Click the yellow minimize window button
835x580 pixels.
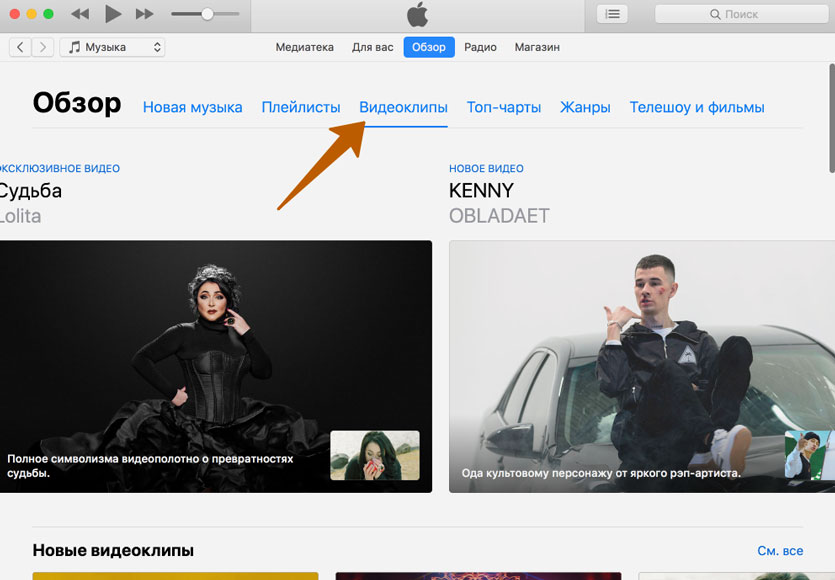(x=31, y=14)
